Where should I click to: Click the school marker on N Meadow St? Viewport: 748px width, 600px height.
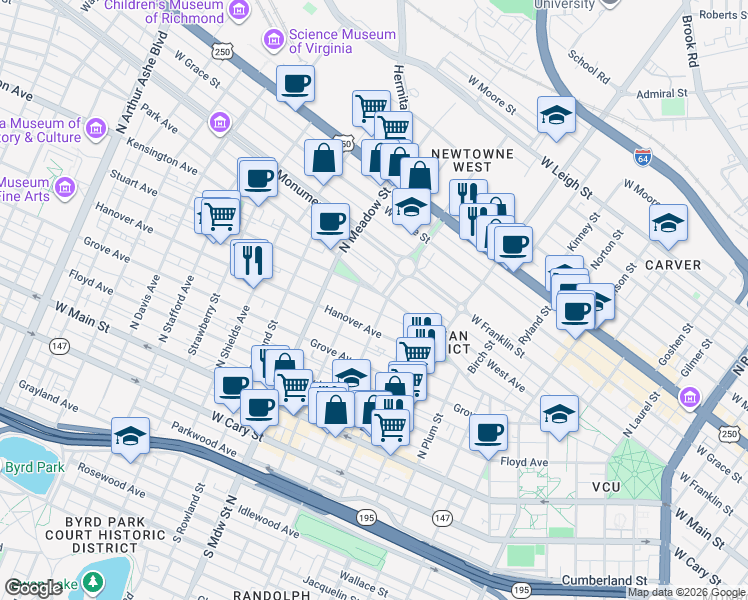click(x=411, y=207)
